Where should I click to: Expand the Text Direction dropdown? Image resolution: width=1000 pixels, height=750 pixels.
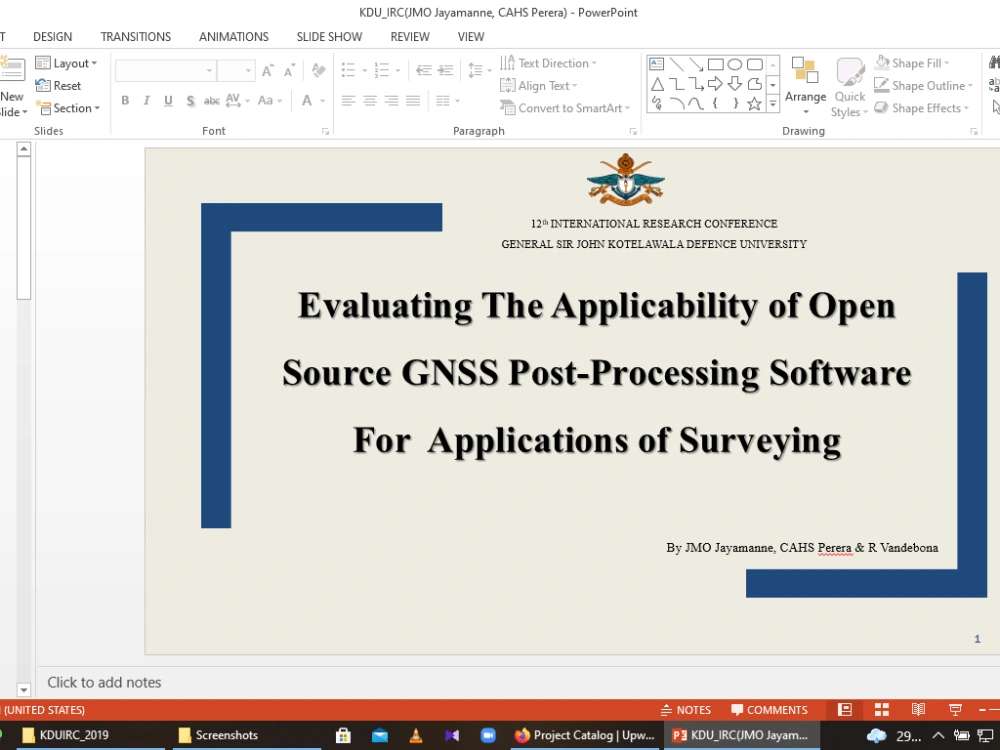549,63
